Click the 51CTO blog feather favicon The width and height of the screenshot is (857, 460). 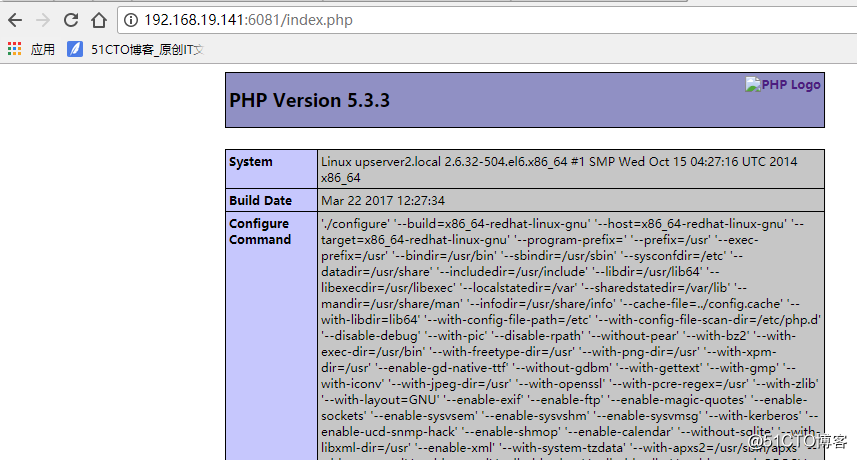tap(75, 49)
